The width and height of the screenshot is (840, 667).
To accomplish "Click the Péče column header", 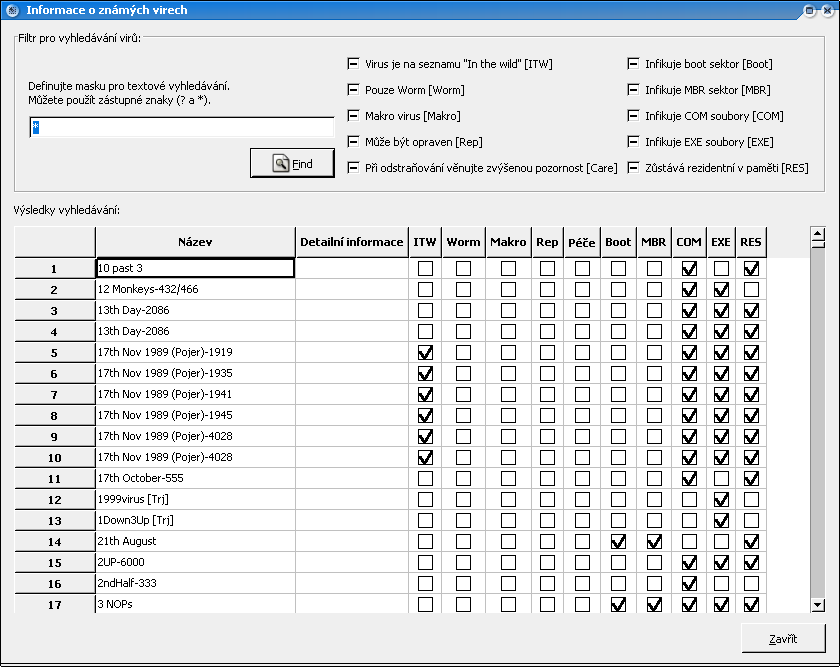I will coord(582,242).
